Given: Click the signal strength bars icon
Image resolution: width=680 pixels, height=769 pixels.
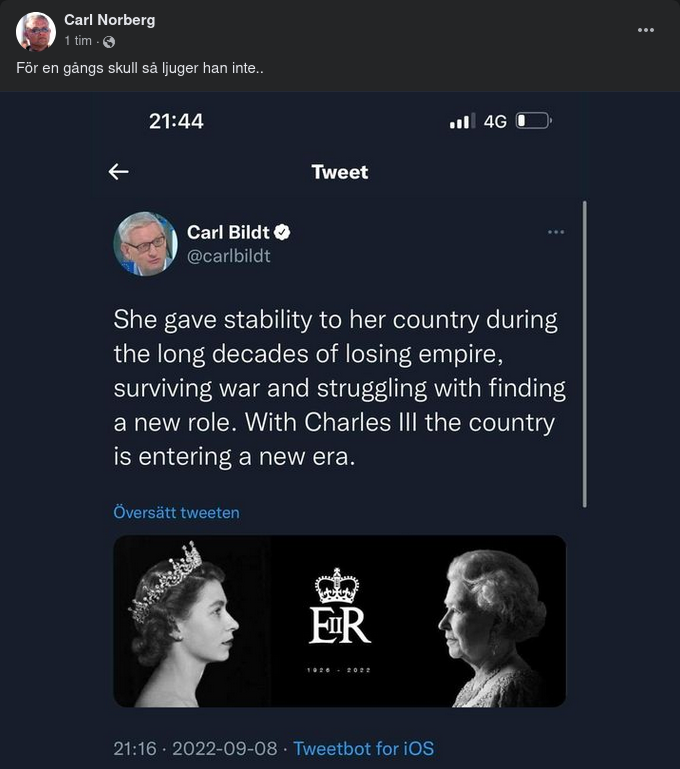Looking at the screenshot, I should (x=460, y=122).
